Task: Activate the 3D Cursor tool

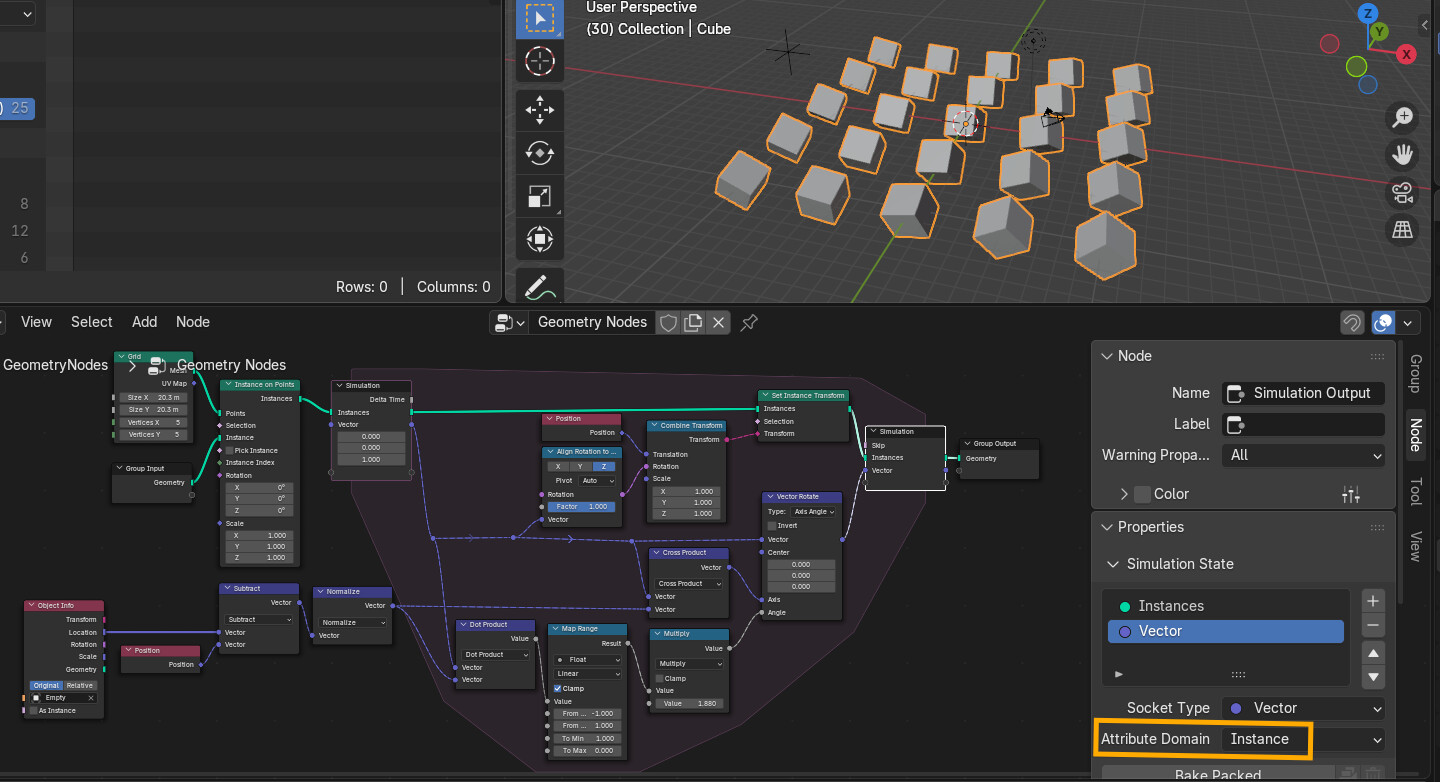Action: [540, 61]
